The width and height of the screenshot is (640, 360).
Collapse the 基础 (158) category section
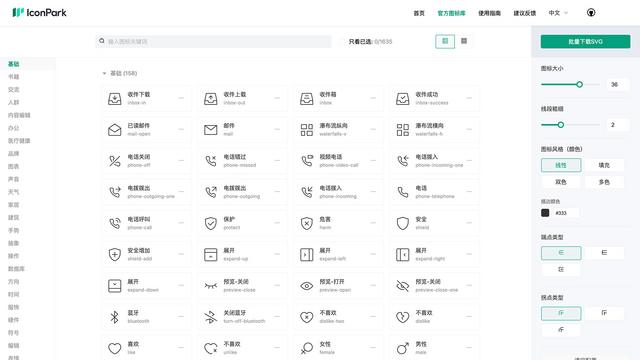tap(104, 73)
